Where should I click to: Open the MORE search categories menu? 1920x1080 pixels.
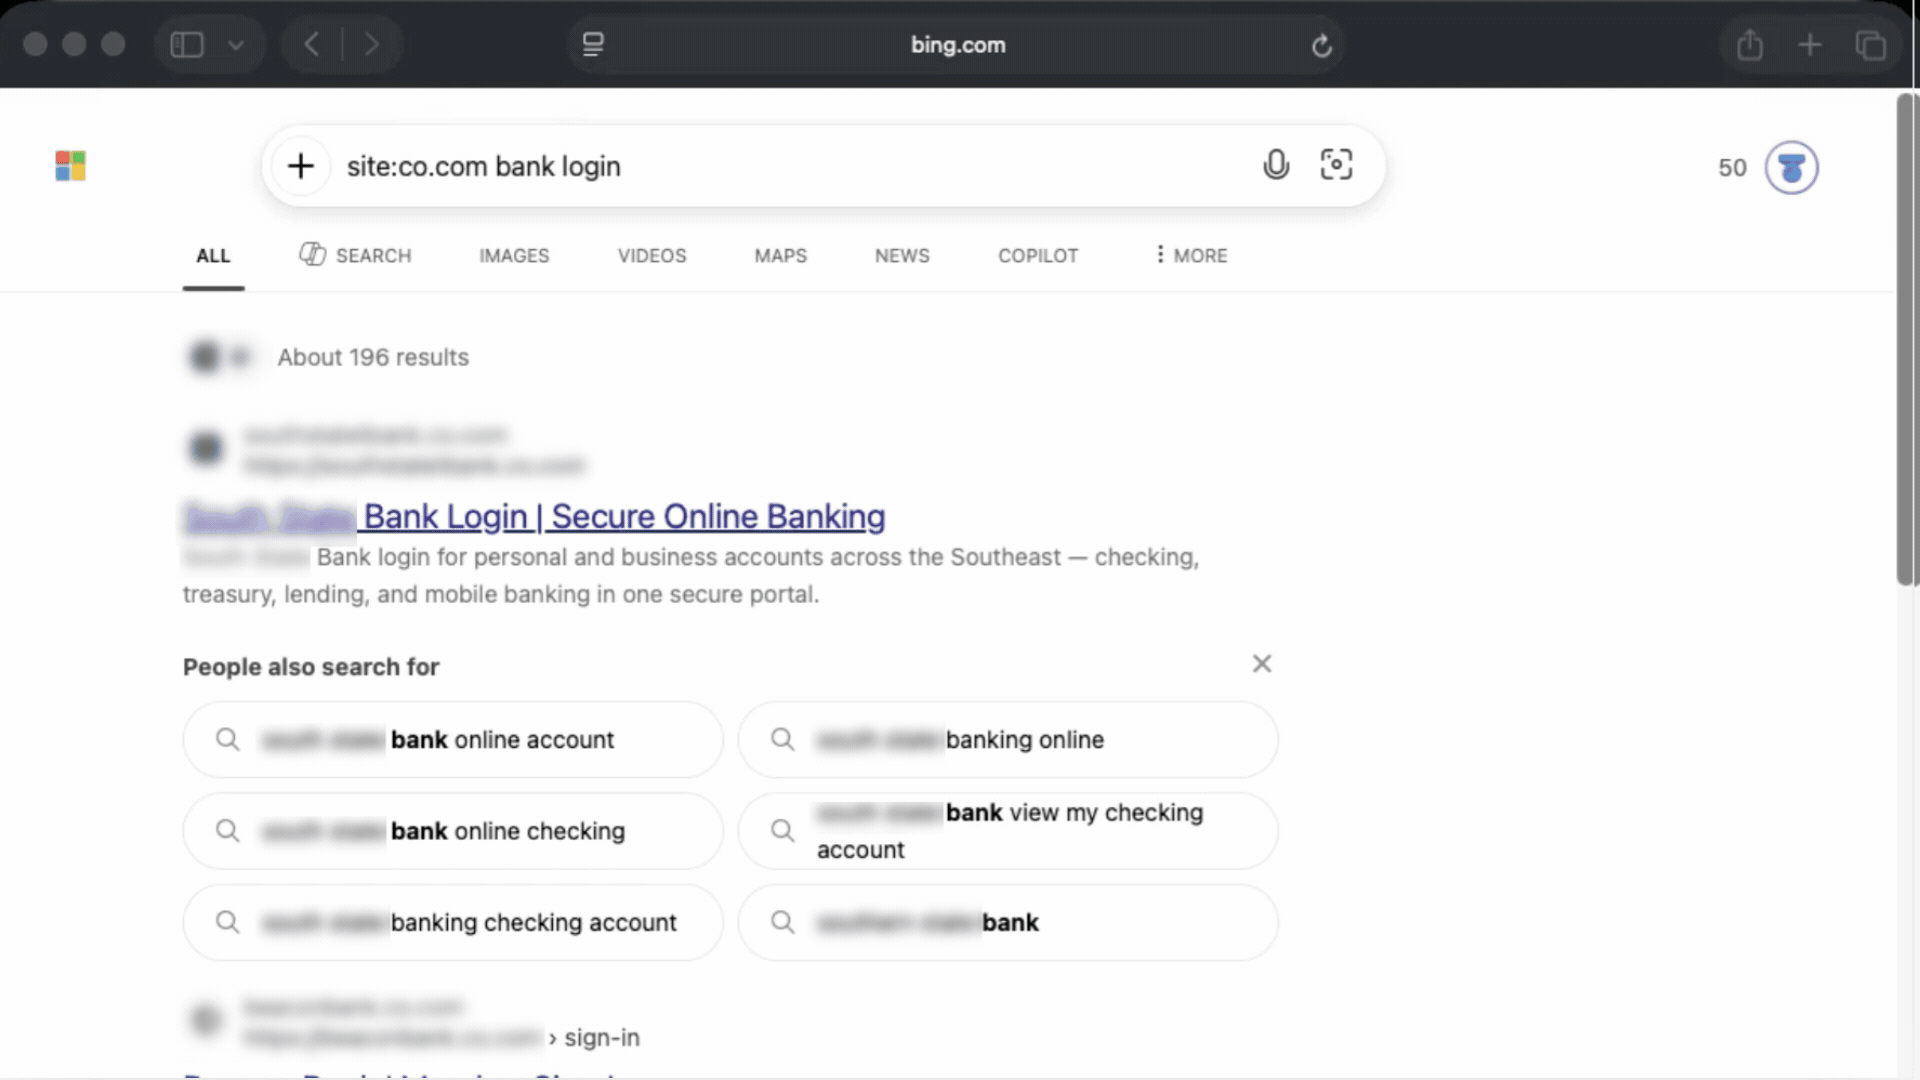point(1190,255)
